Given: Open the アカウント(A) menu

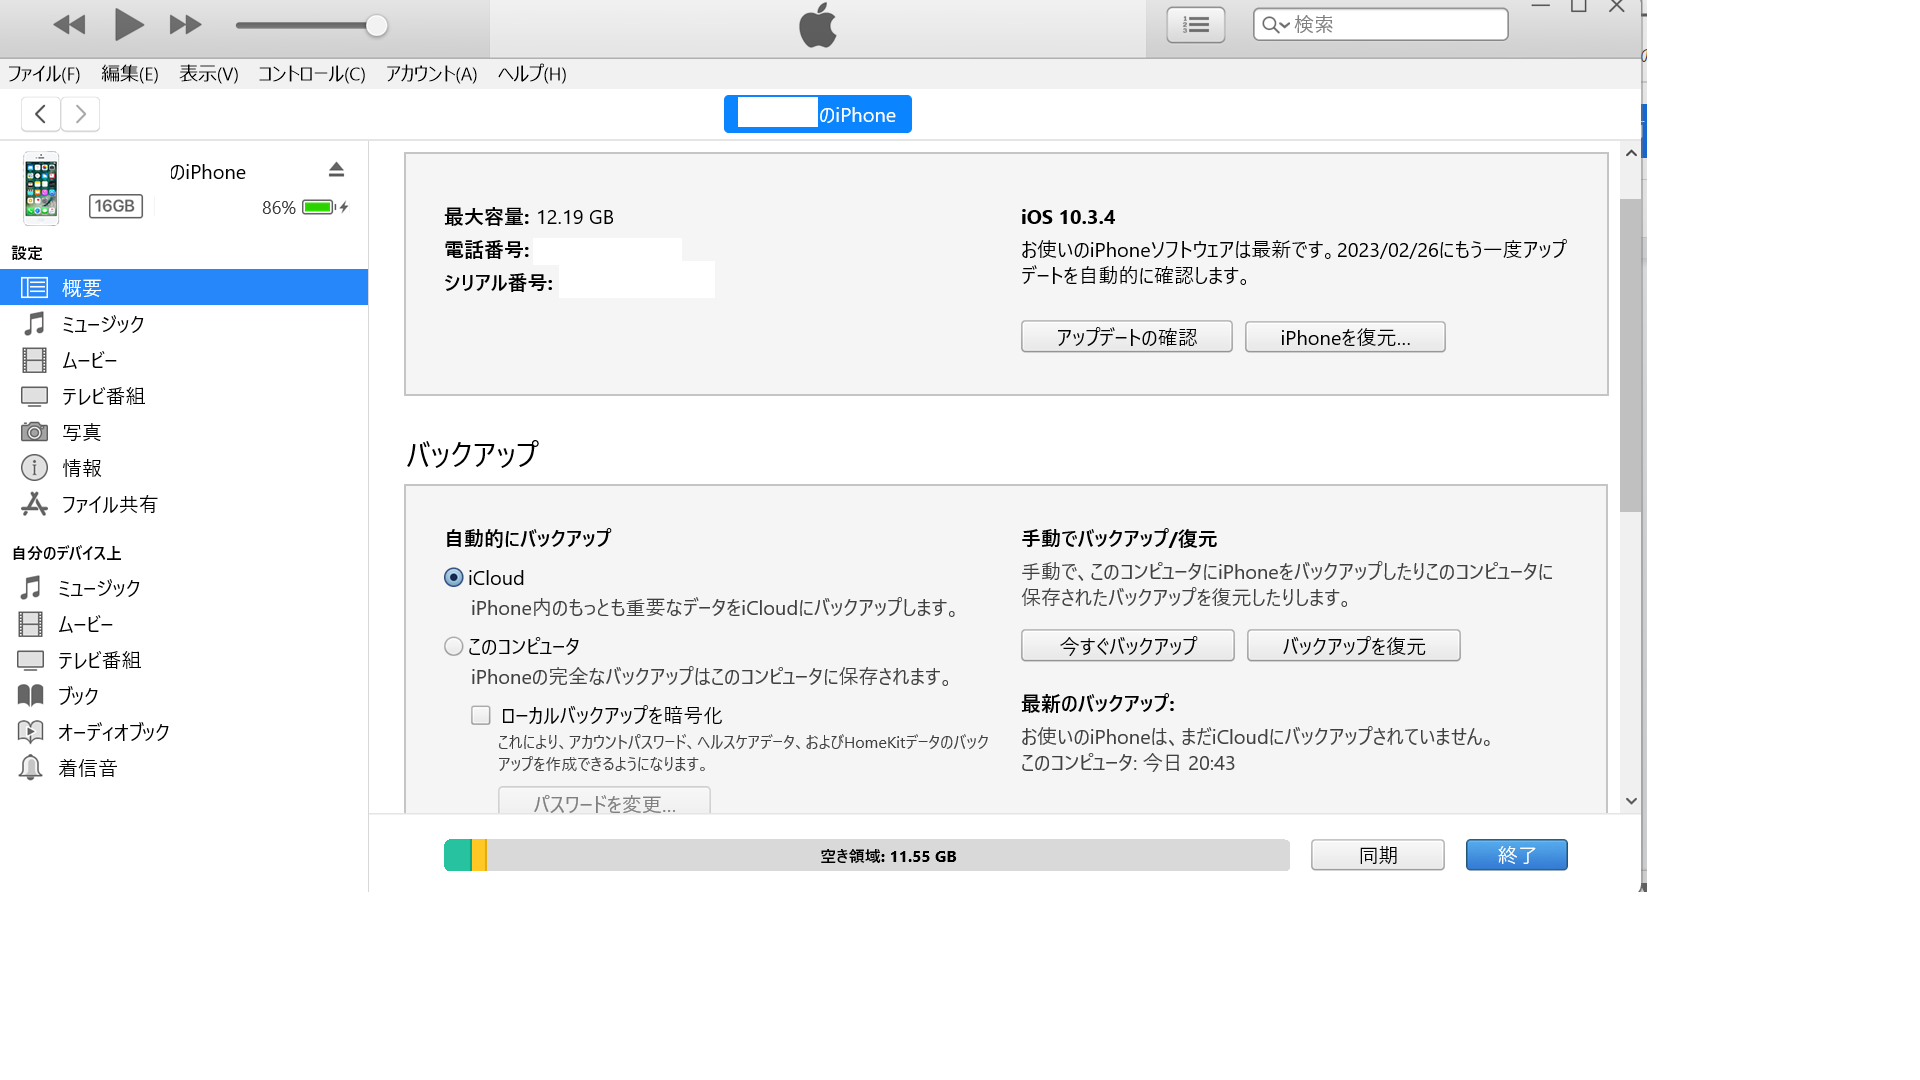Looking at the screenshot, I should pos(431,74).
